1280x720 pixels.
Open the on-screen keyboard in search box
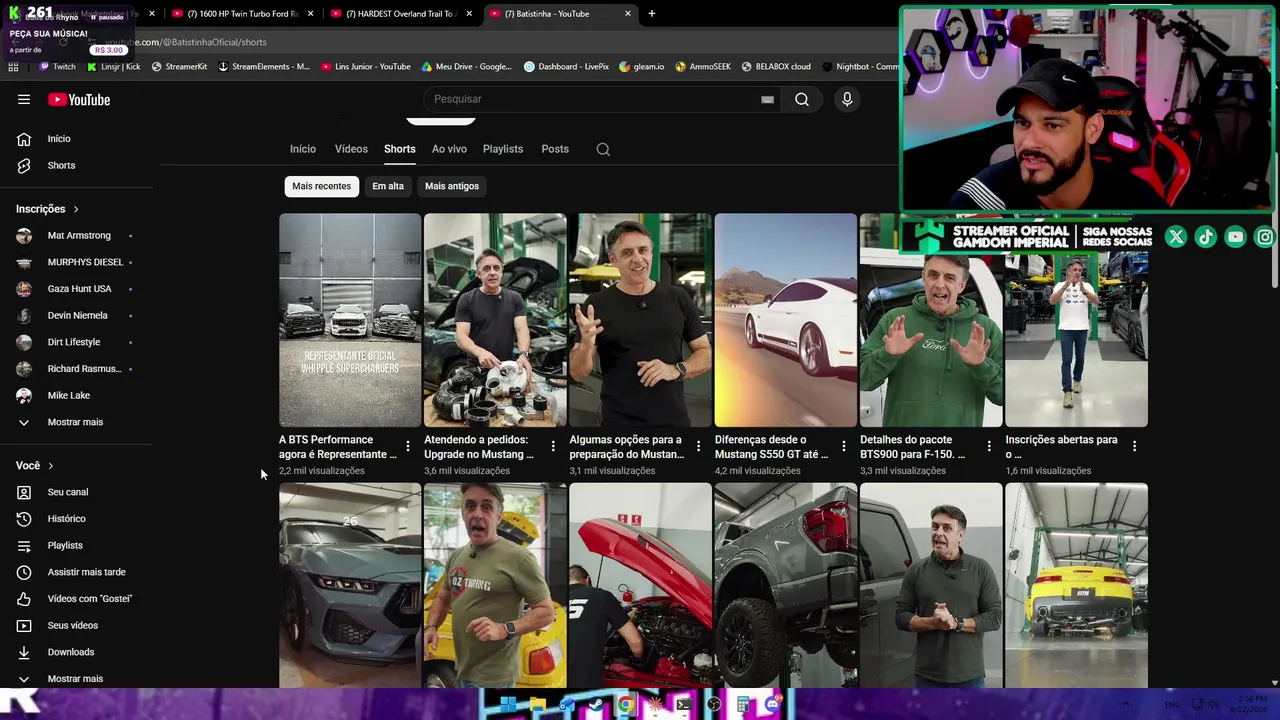pos(767,99)
